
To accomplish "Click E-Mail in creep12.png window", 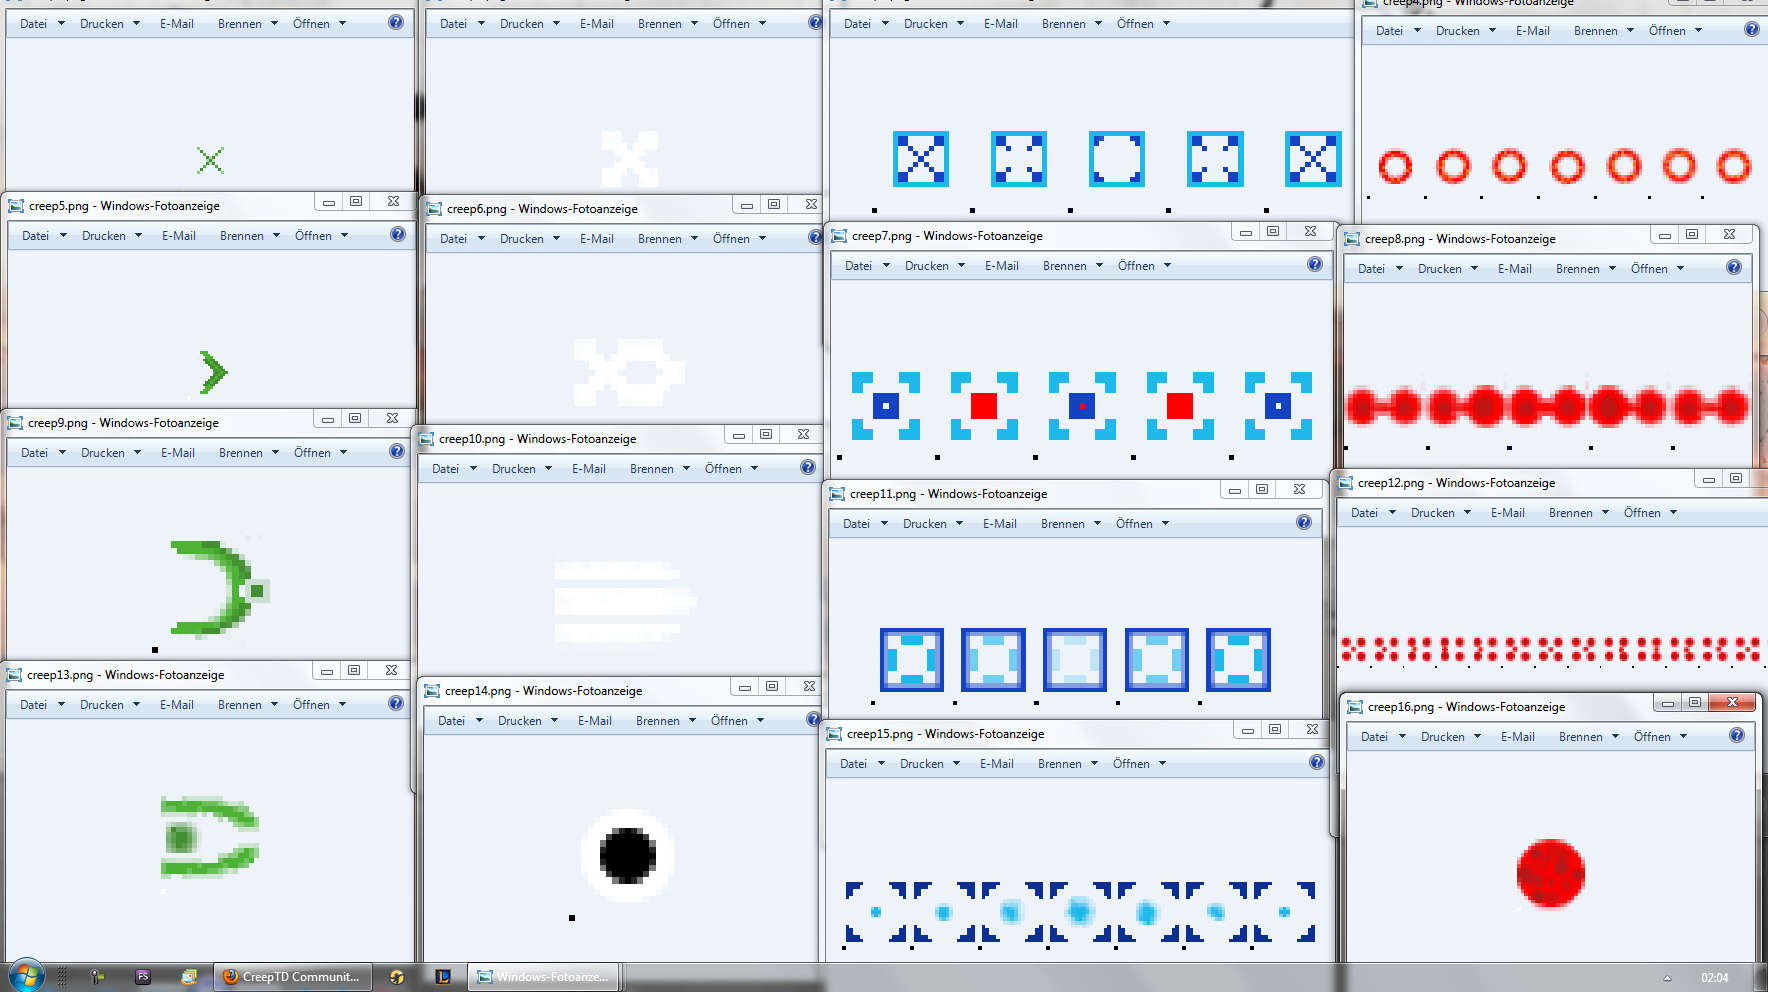I will click(x=1508, y=513).
